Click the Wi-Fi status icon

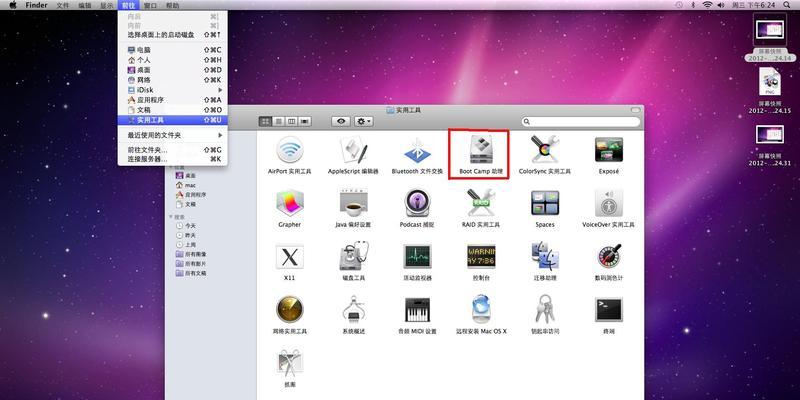point(707,5)
